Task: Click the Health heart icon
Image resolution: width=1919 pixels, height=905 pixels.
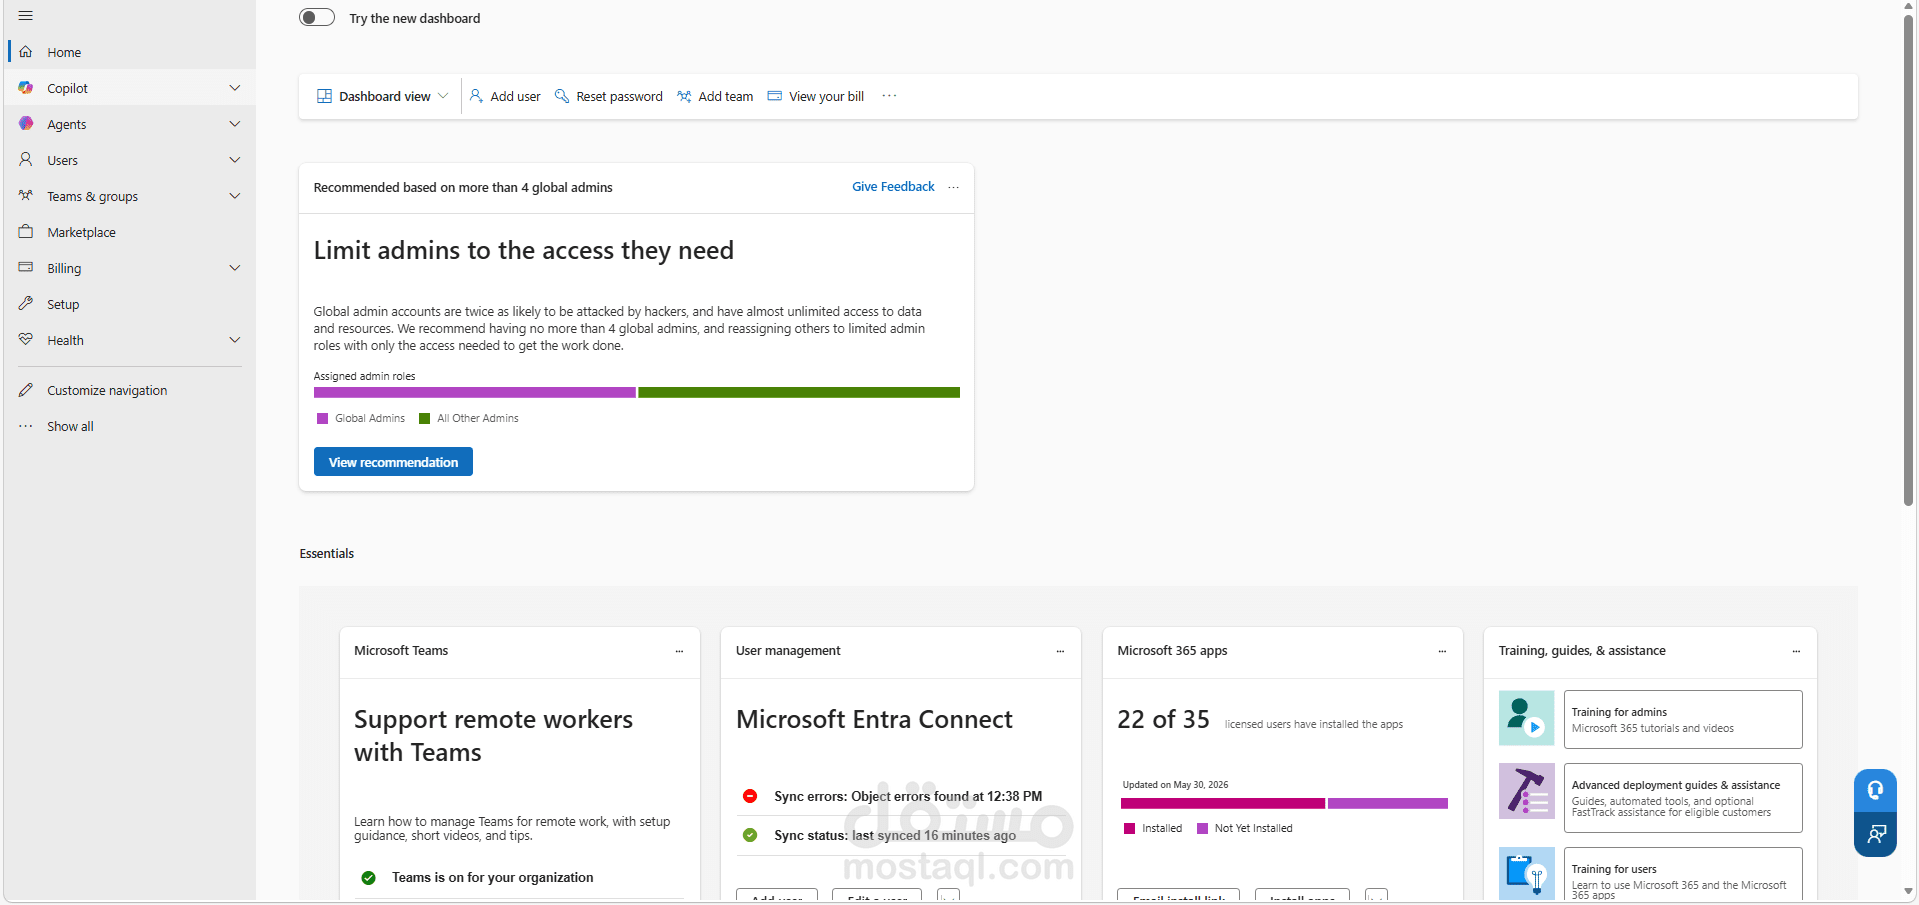Action: coord(26,340)
